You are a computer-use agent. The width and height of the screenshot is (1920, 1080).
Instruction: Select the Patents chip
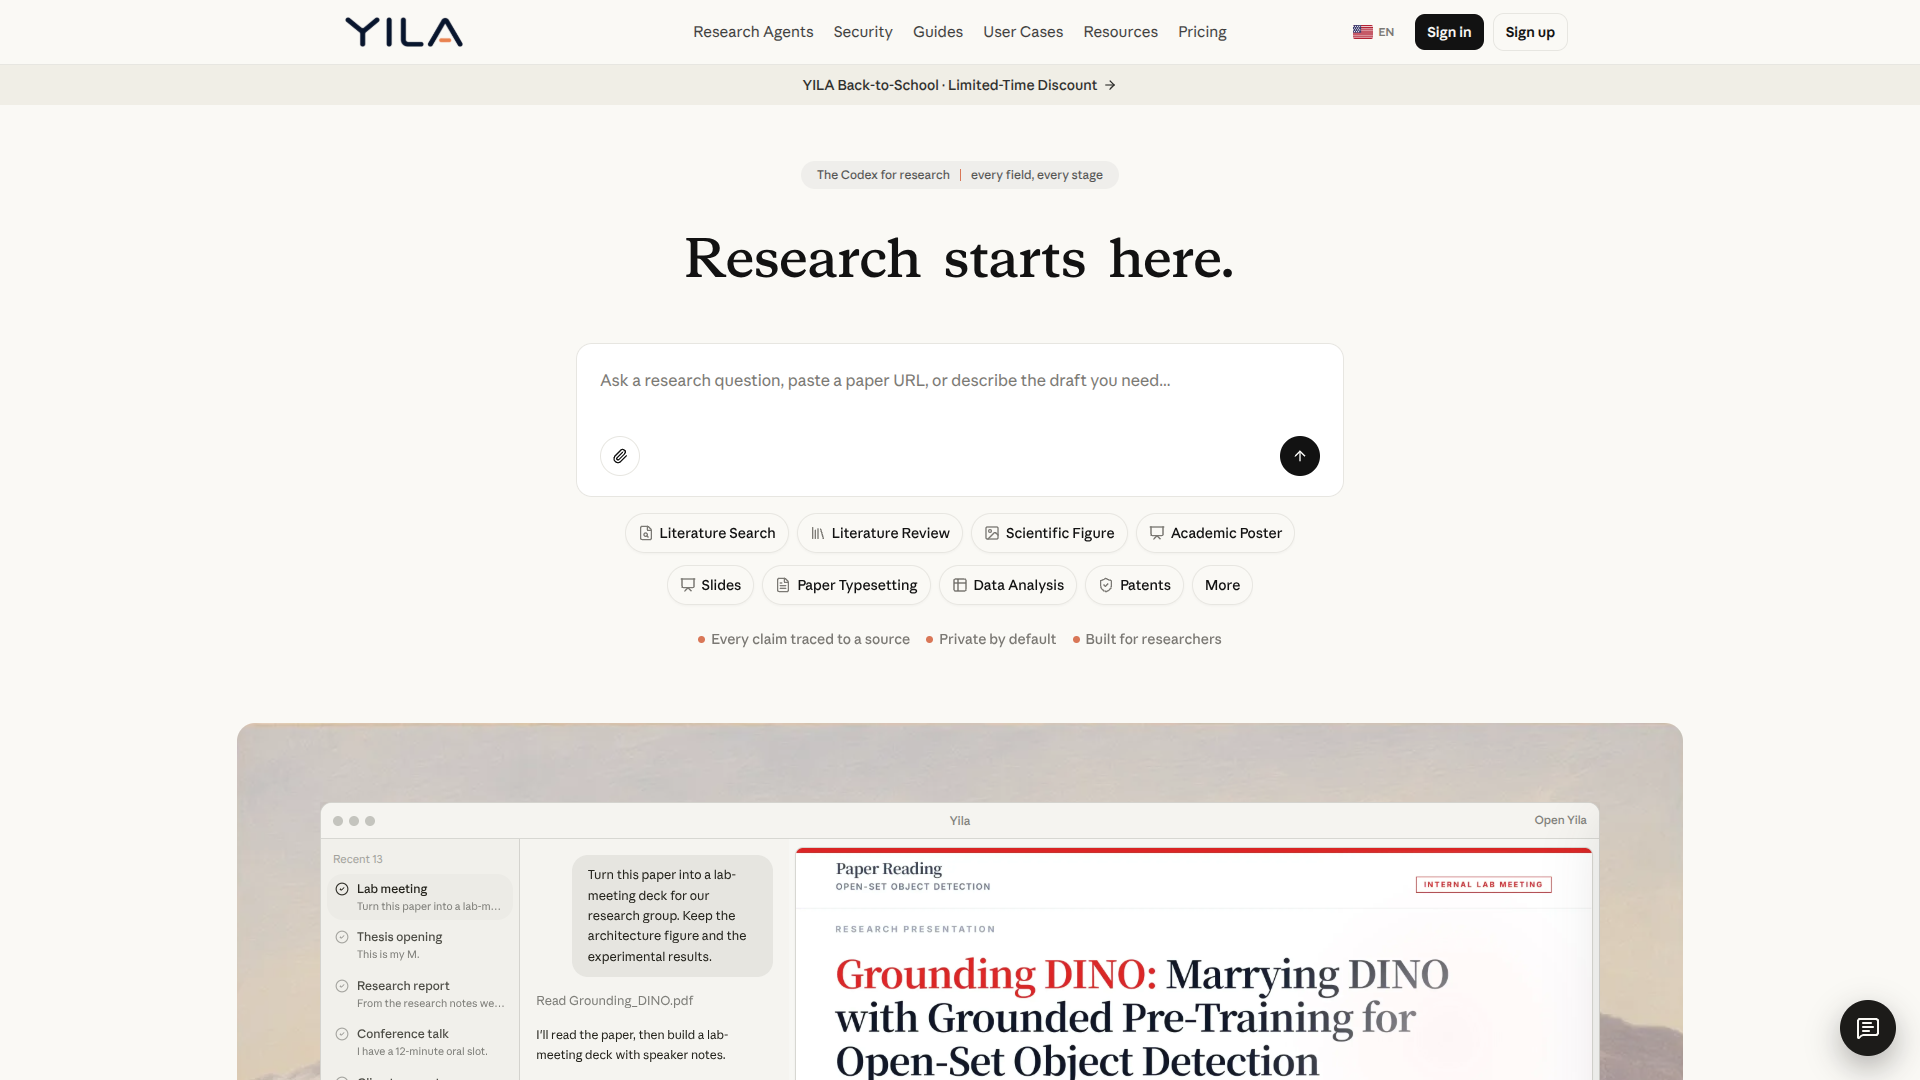[1134, 585]
